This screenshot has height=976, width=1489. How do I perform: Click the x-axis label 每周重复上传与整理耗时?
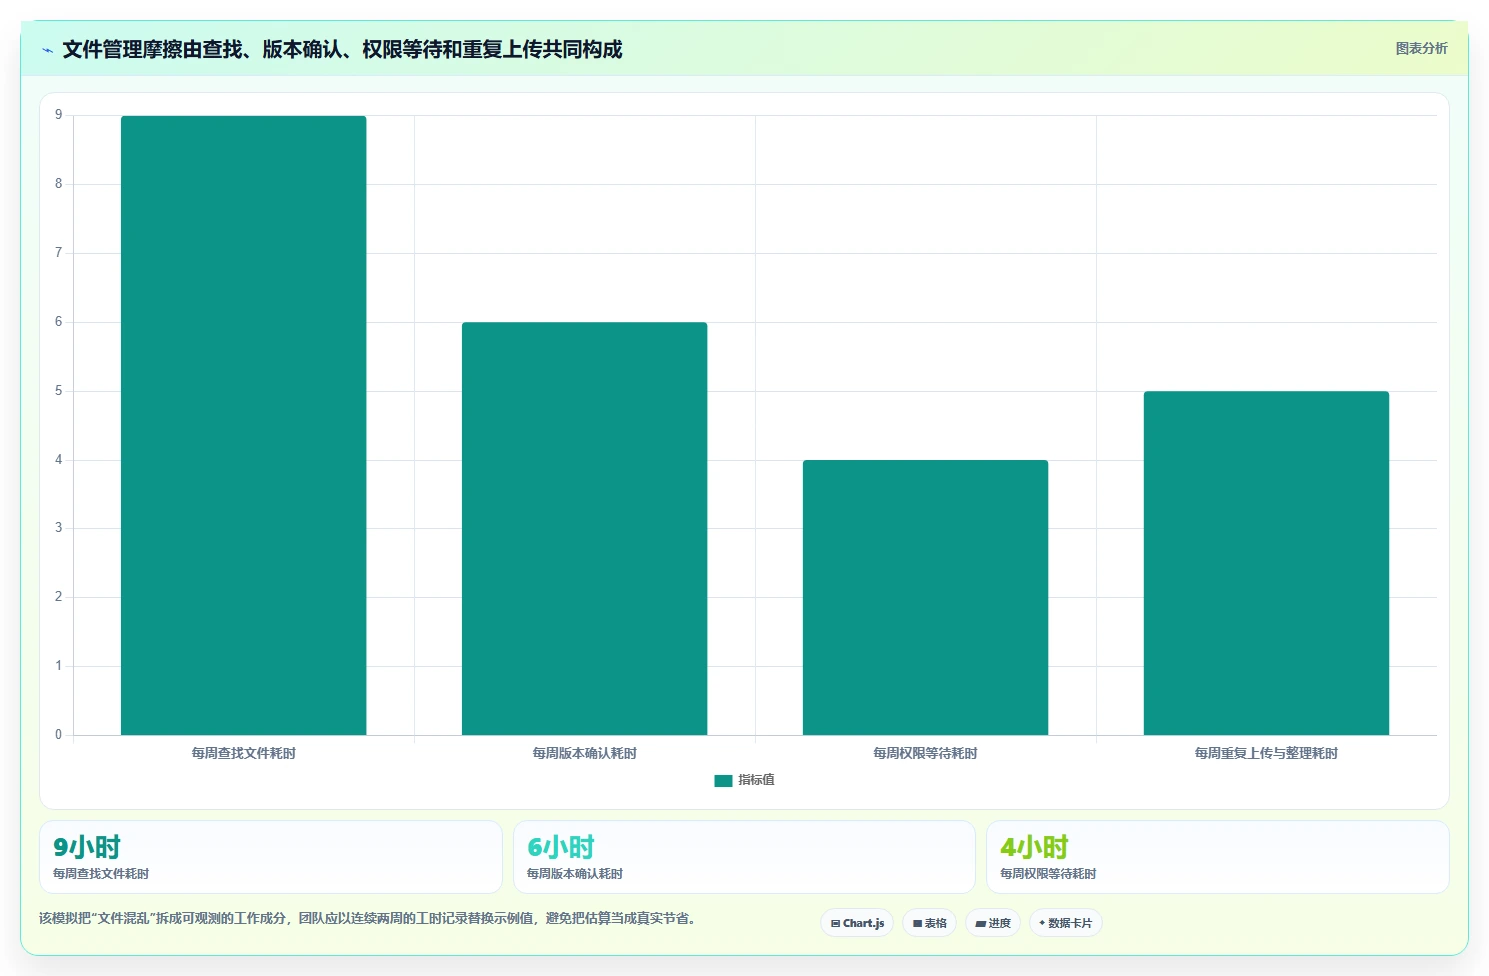tap(1266, 753)
